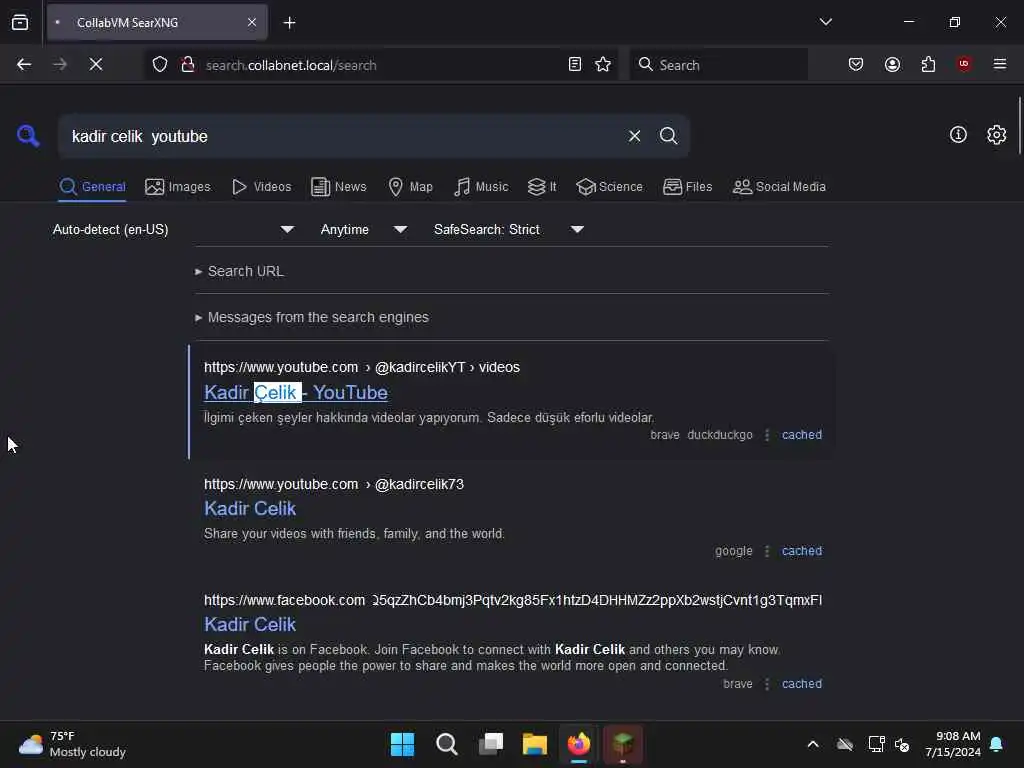Open Kadir Çelik - YouTube result
The image size is (1024, 768).
pos(296,392)
